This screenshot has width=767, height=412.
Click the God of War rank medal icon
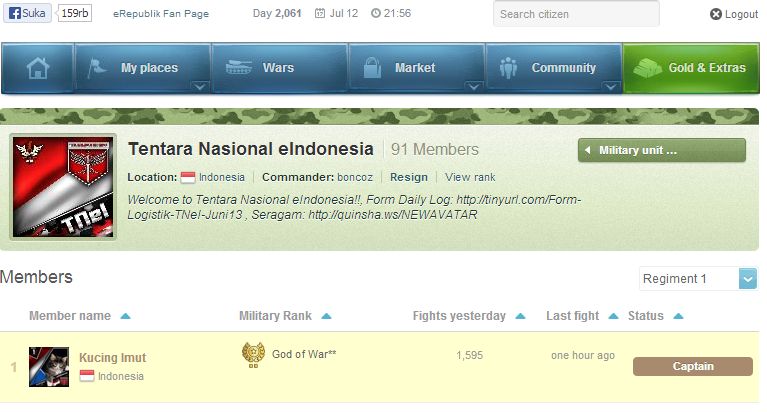pyautogui.click(x=253, y=355)
